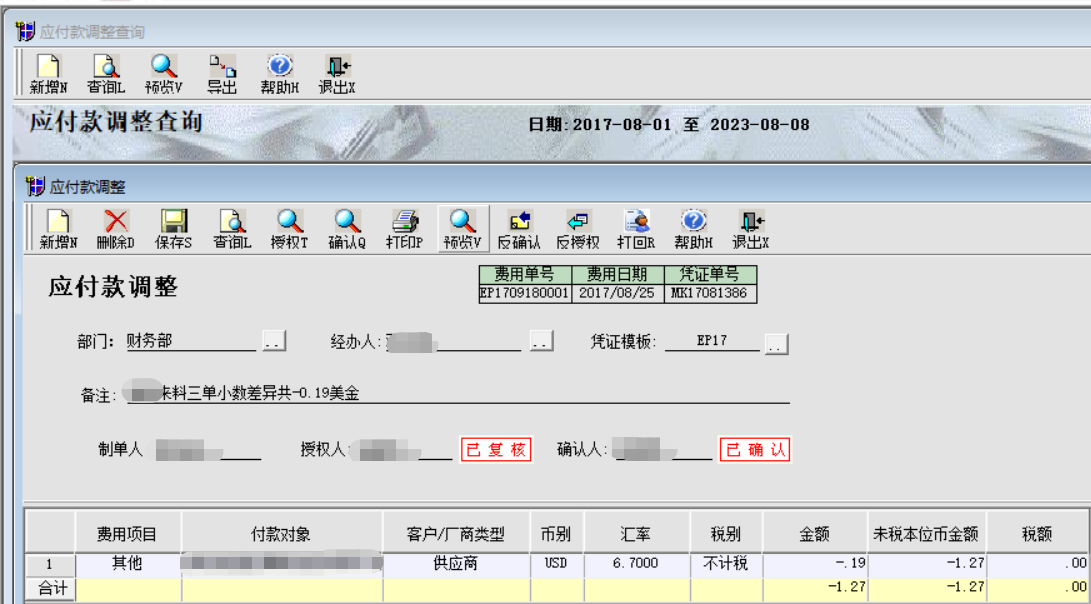The image size is (1091, 604).
Task: Click the 不计税 tax type cell
Action: pos(726,565)
